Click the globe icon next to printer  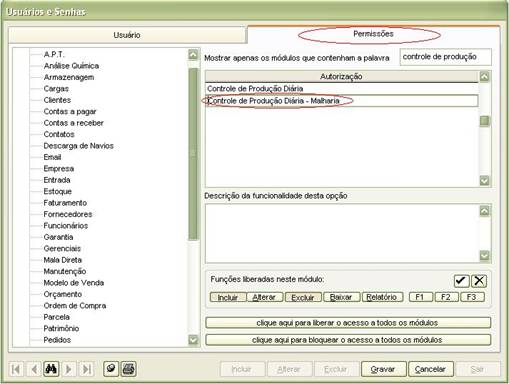(111, 369)
